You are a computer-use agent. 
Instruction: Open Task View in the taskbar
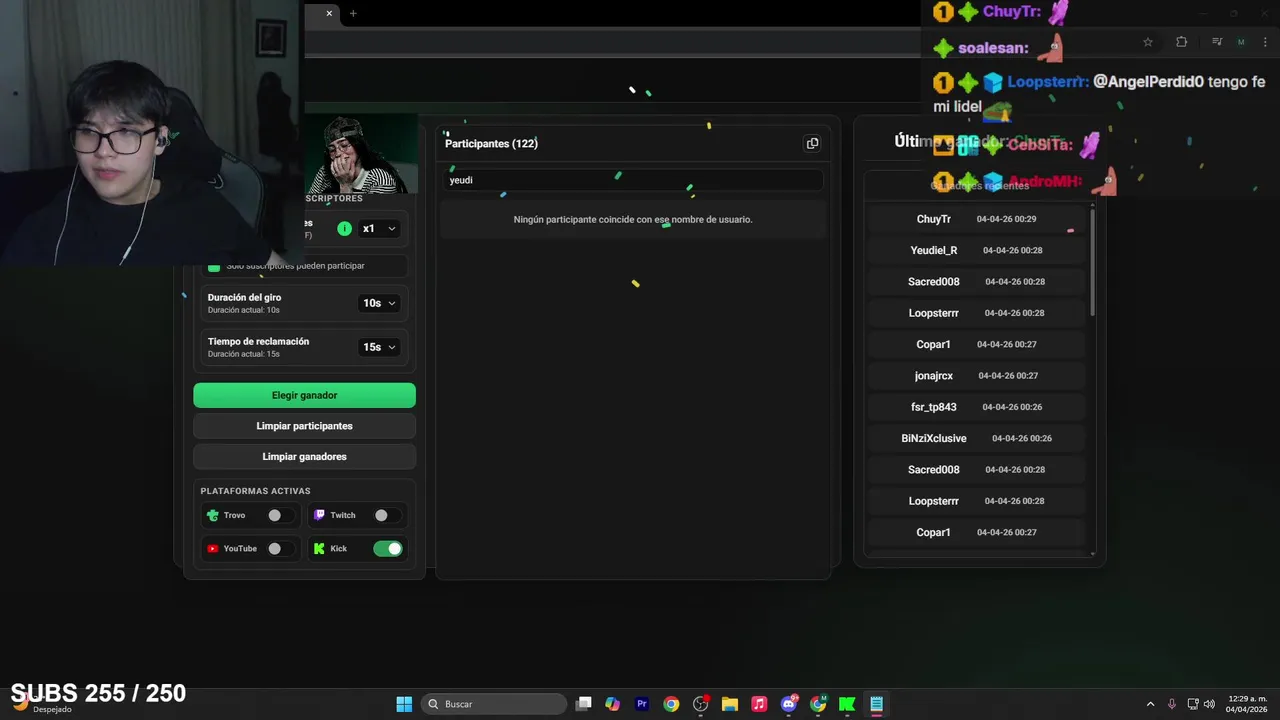(x=584, y=704)
